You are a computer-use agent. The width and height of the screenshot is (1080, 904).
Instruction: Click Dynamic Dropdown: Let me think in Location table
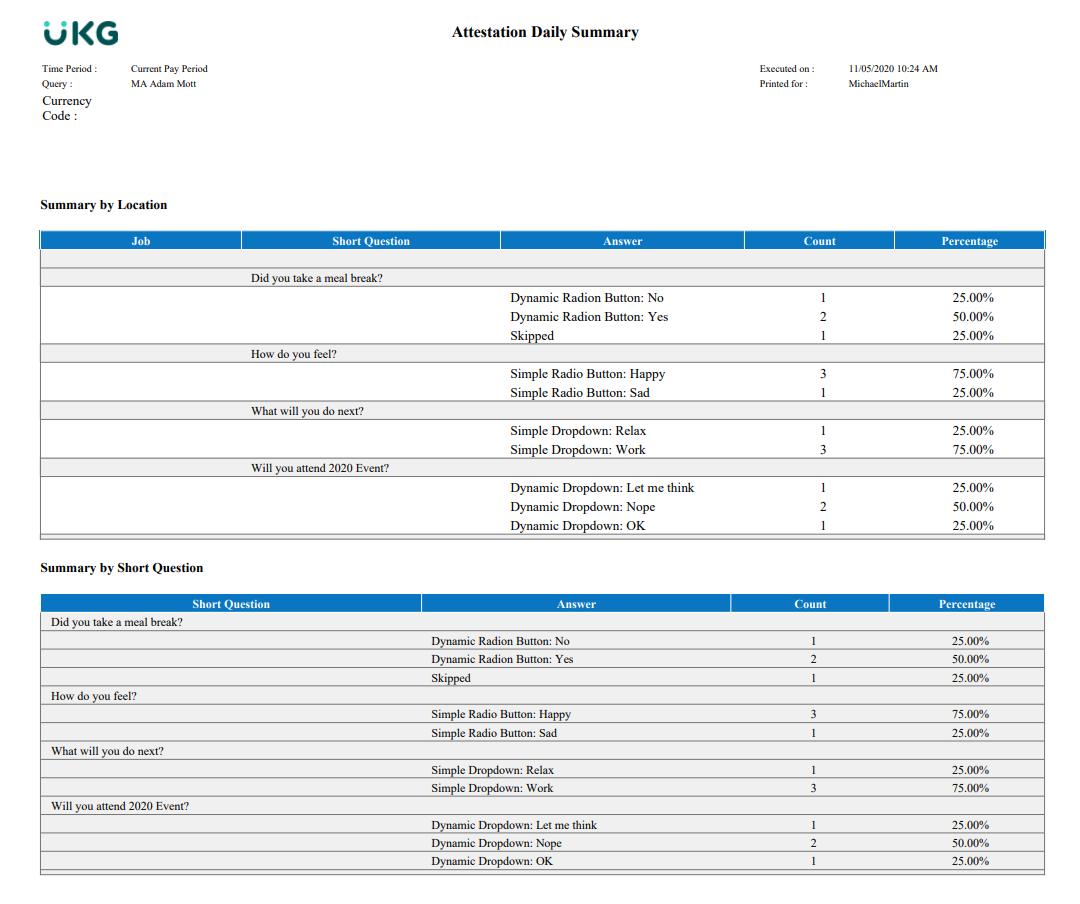[602, 488]
